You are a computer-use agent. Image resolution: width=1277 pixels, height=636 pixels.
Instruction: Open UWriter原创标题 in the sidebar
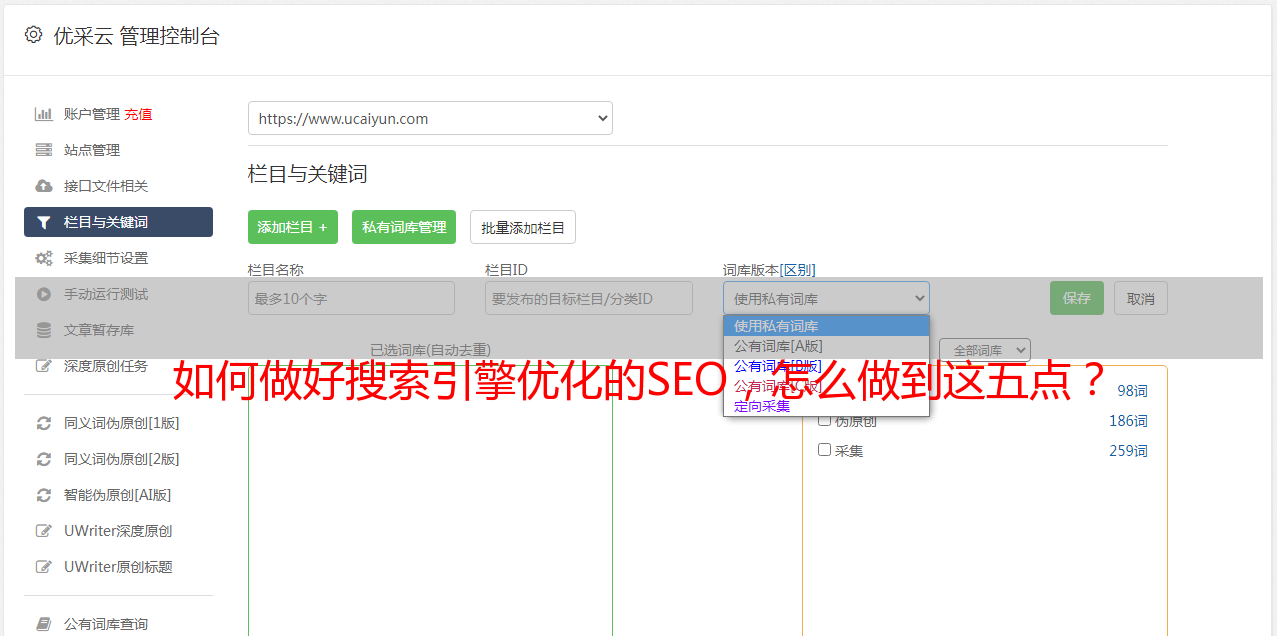pos(118,567)
